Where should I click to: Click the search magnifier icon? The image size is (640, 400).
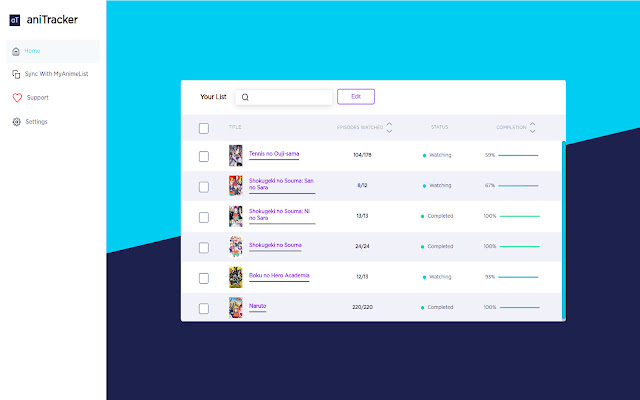[245, 97]
